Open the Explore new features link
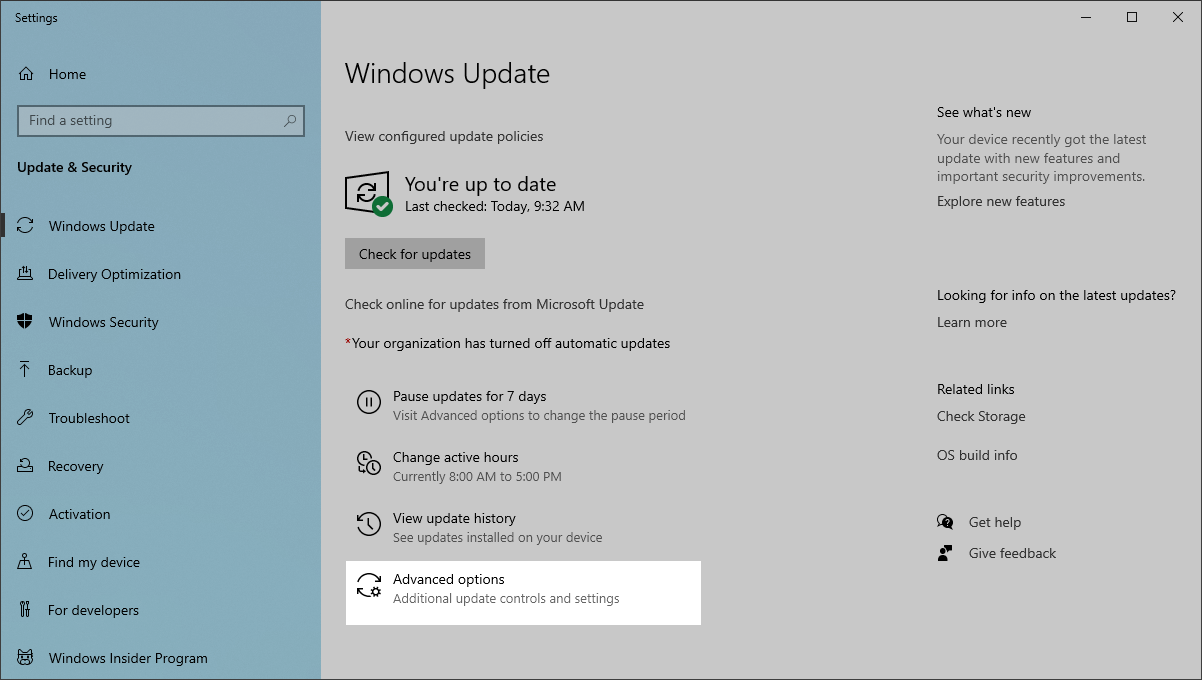 [1001, 200]
